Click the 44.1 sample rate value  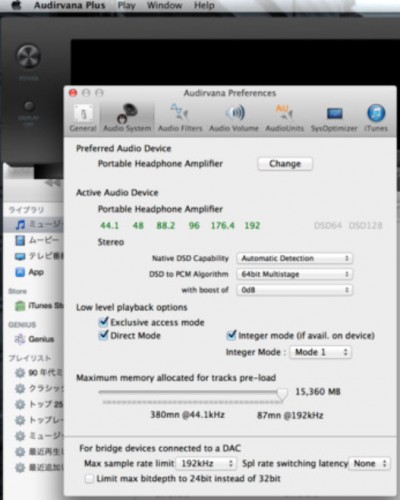tap(110, 226)
